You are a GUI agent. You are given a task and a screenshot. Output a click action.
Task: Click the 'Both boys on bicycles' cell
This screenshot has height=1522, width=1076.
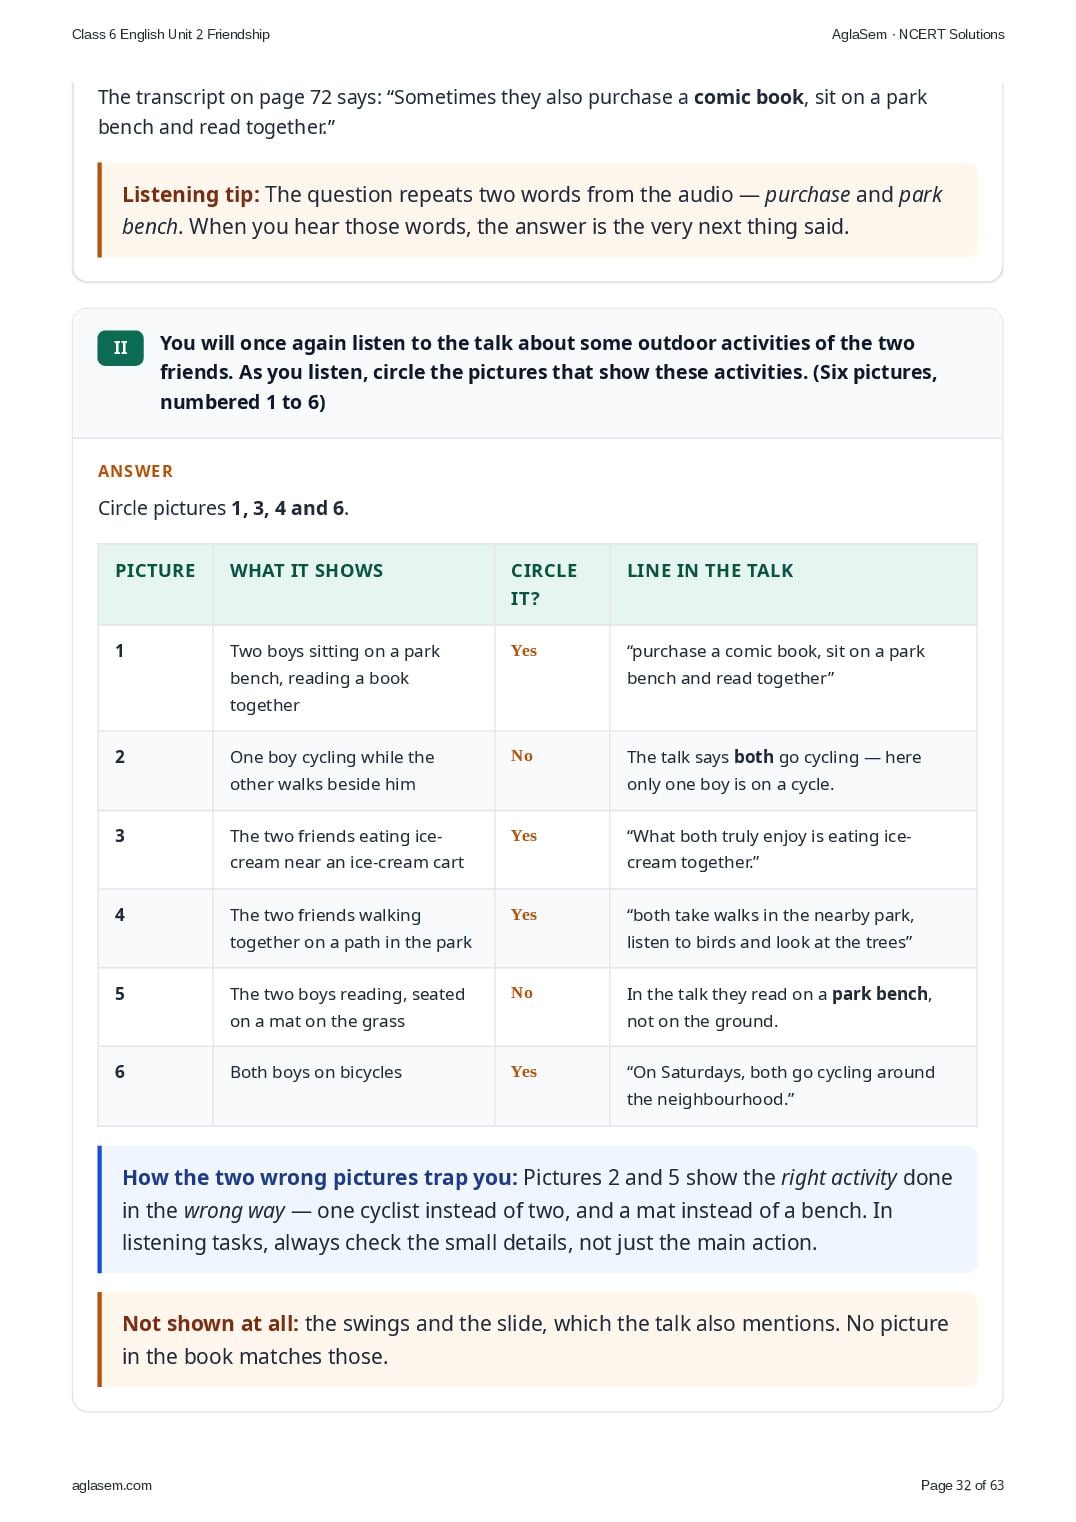click(x=316, y=1072)
